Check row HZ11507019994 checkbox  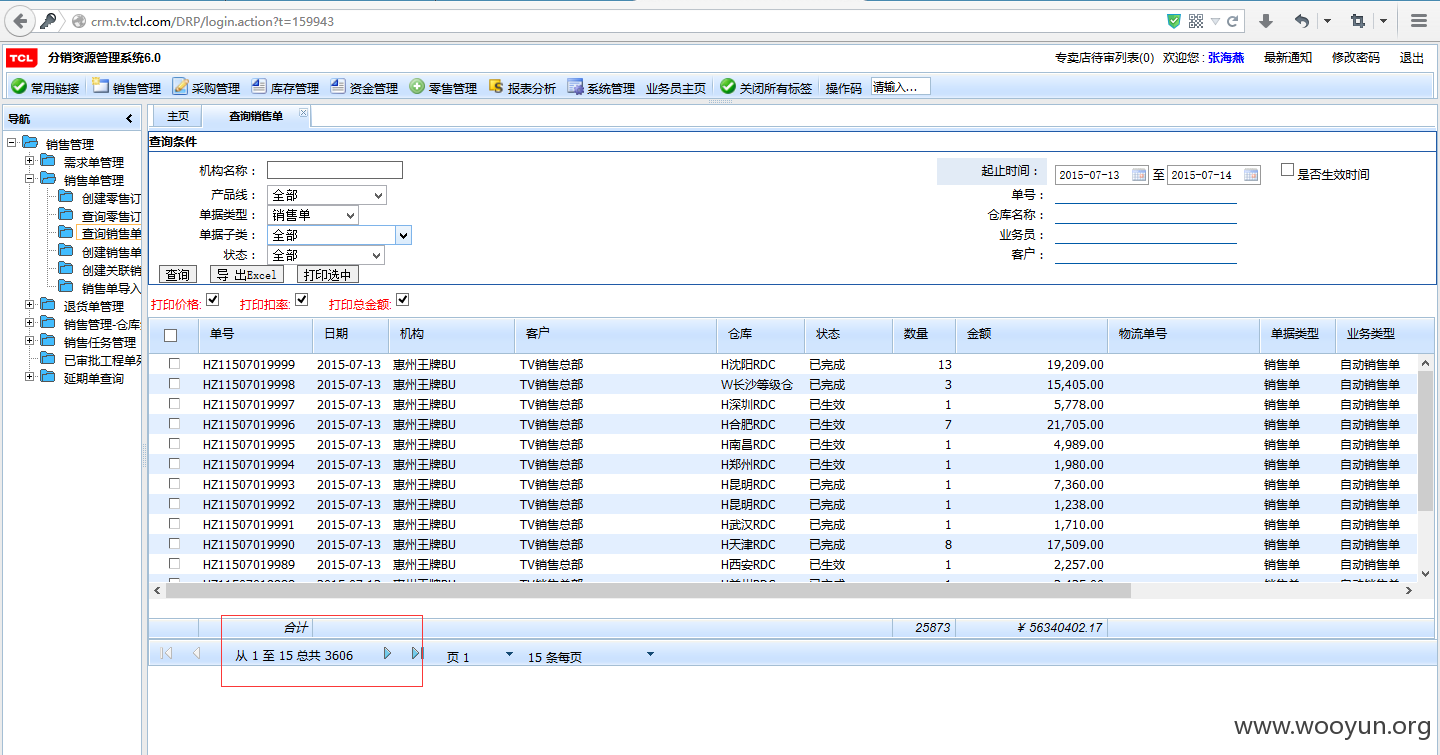pyautogui.click(x=174, y=464)
